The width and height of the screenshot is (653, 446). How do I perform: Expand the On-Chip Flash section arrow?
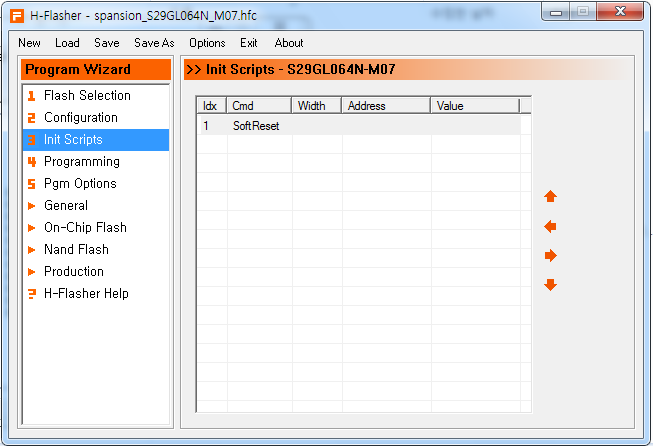click(31, 228)
